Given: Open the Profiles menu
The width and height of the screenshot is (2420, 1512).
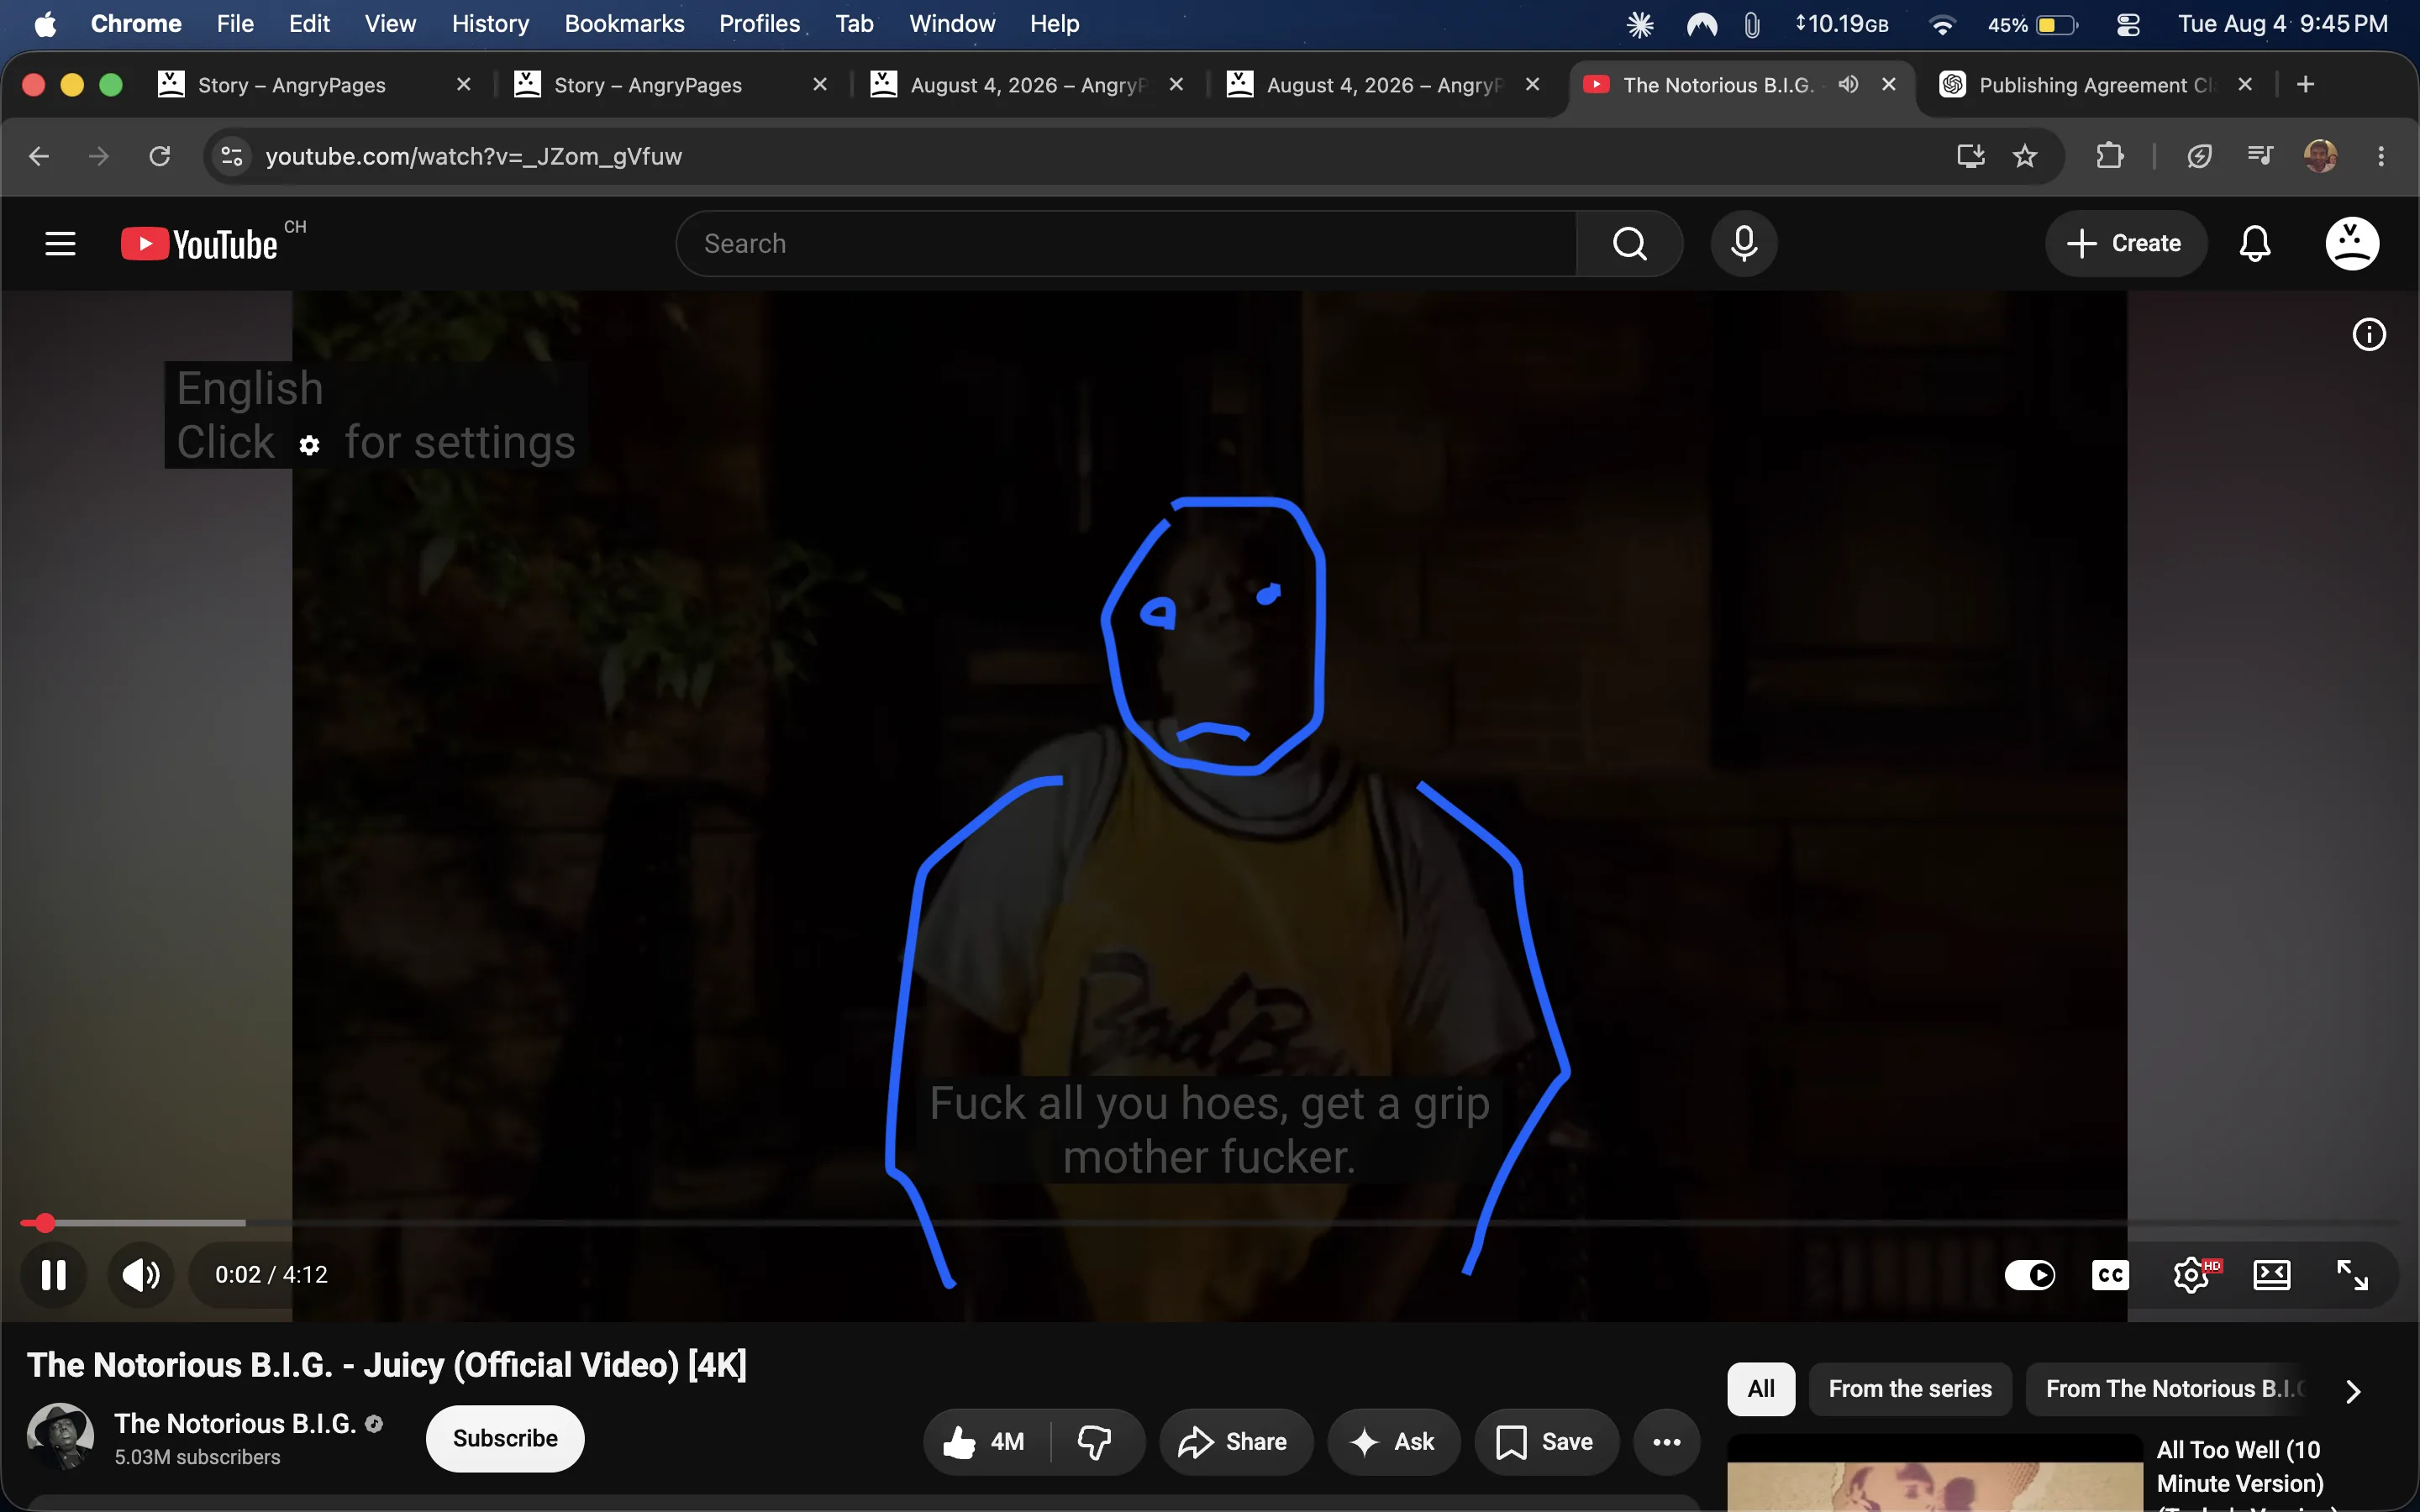Looking at the screenshot, I should 759,24.
